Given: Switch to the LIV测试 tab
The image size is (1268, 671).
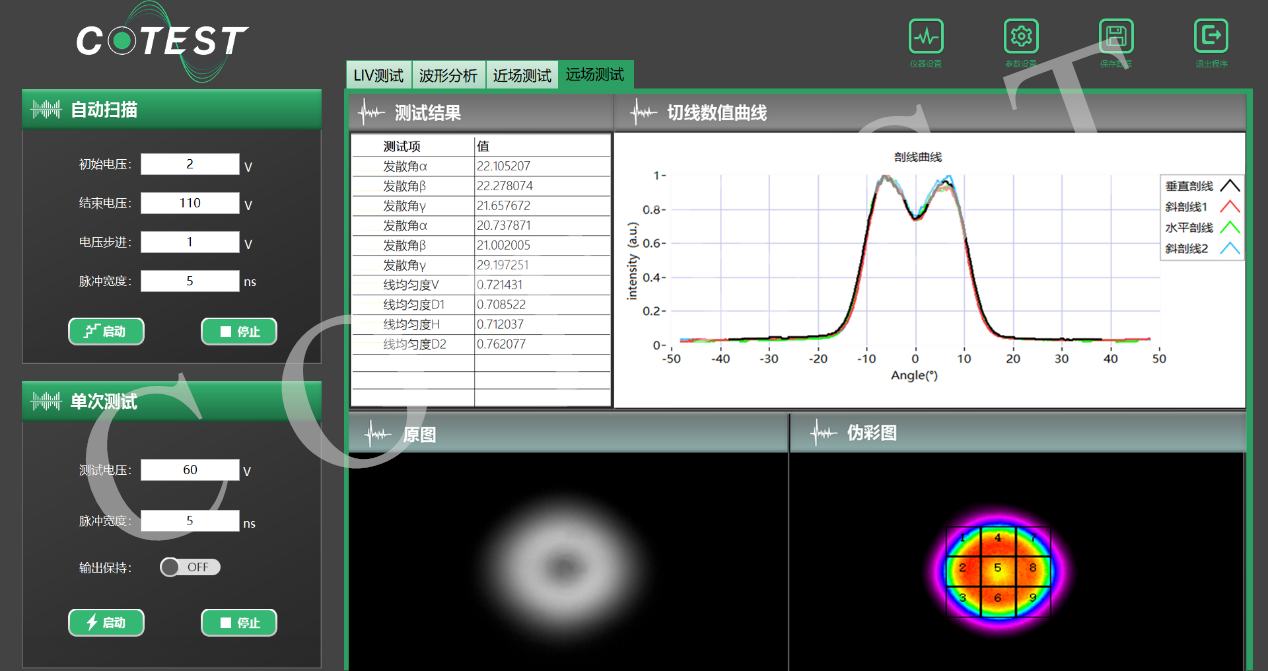Looking at the screenshot, I should pyautogui.click(x=379, y=75).
